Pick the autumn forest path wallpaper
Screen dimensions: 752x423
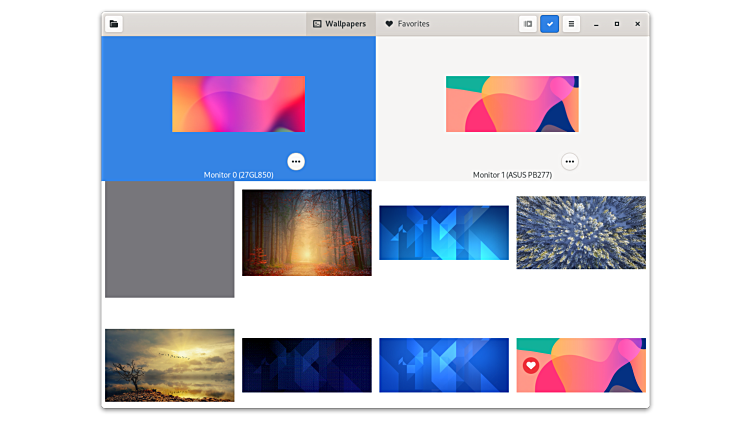[x=306, y=232]
